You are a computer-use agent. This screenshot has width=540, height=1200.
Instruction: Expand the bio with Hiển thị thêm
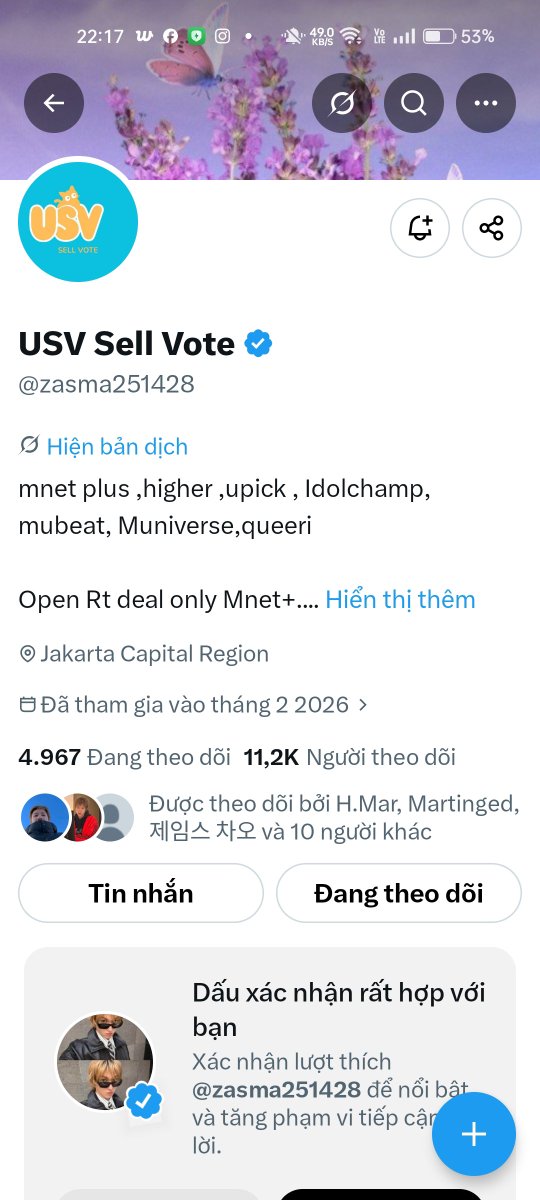(x=400, y=599)
